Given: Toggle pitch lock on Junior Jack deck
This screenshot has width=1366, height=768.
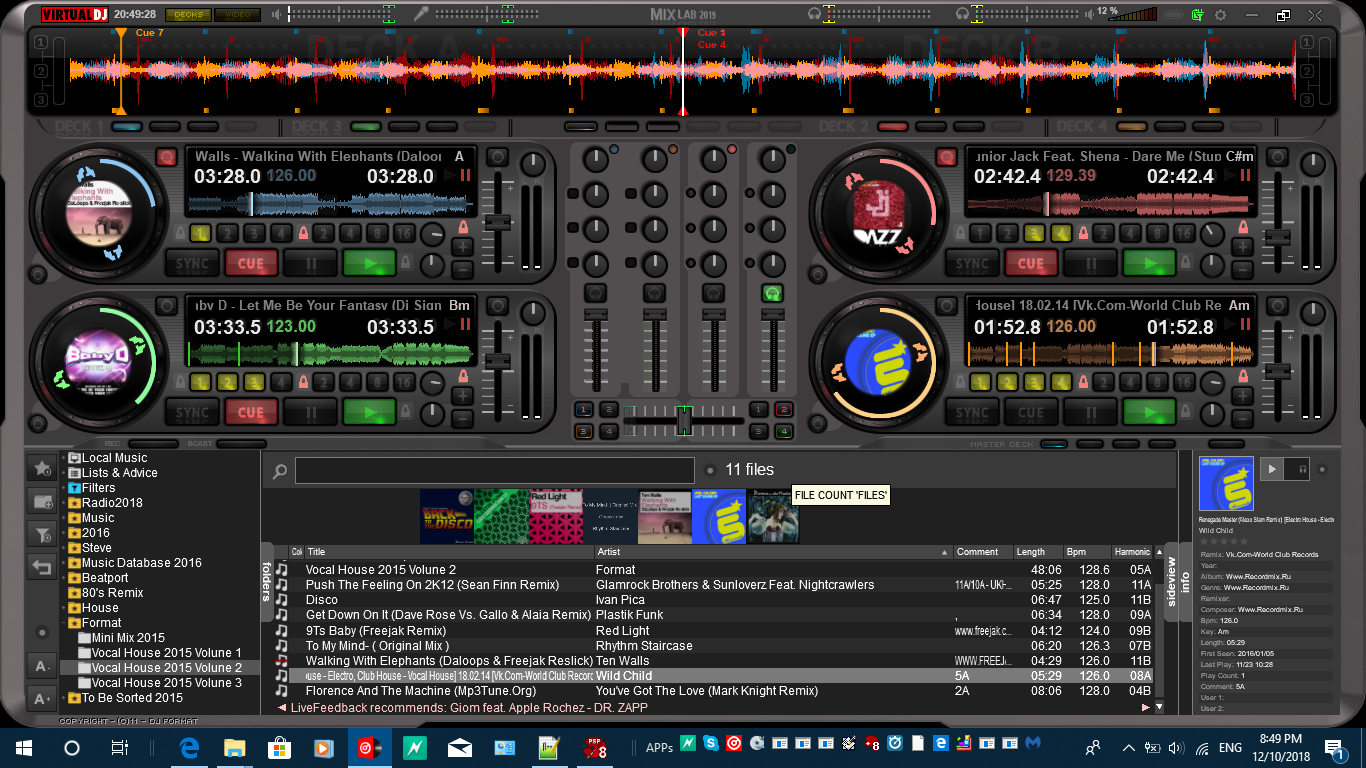Looking at the screenshot, I should 1242,227.
